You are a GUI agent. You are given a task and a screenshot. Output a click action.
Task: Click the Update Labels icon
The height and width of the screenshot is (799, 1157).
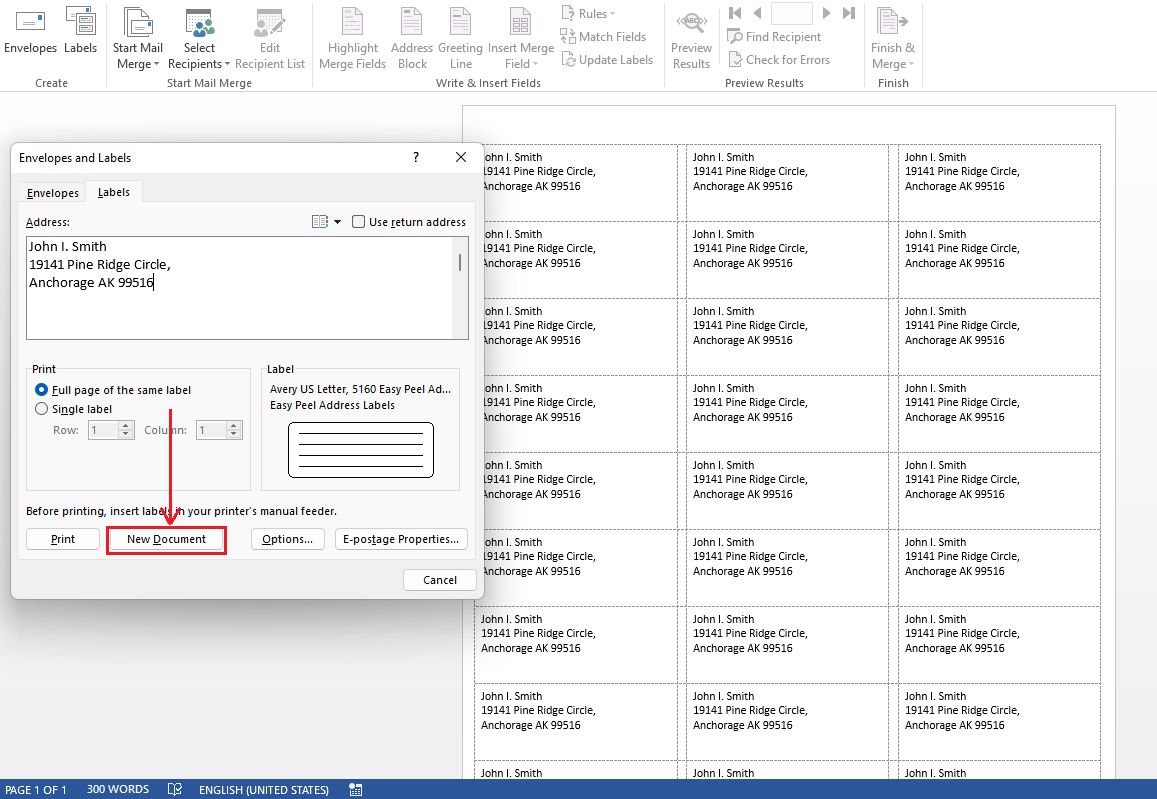pos(607,59)
